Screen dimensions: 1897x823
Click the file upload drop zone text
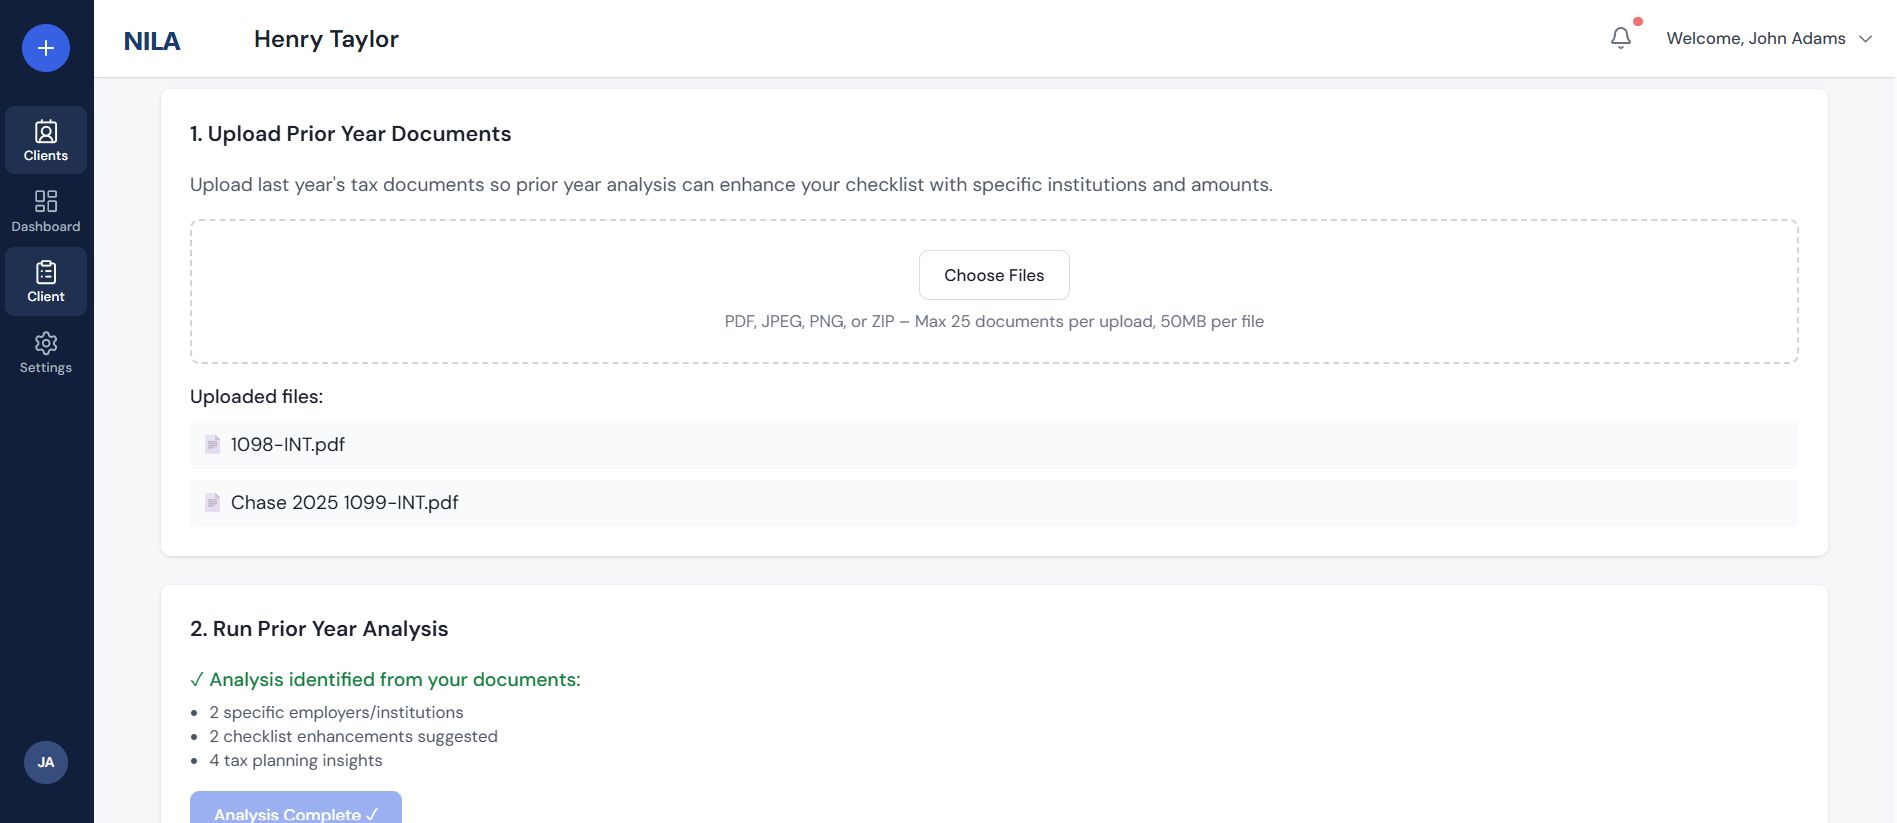click(994, 322)
